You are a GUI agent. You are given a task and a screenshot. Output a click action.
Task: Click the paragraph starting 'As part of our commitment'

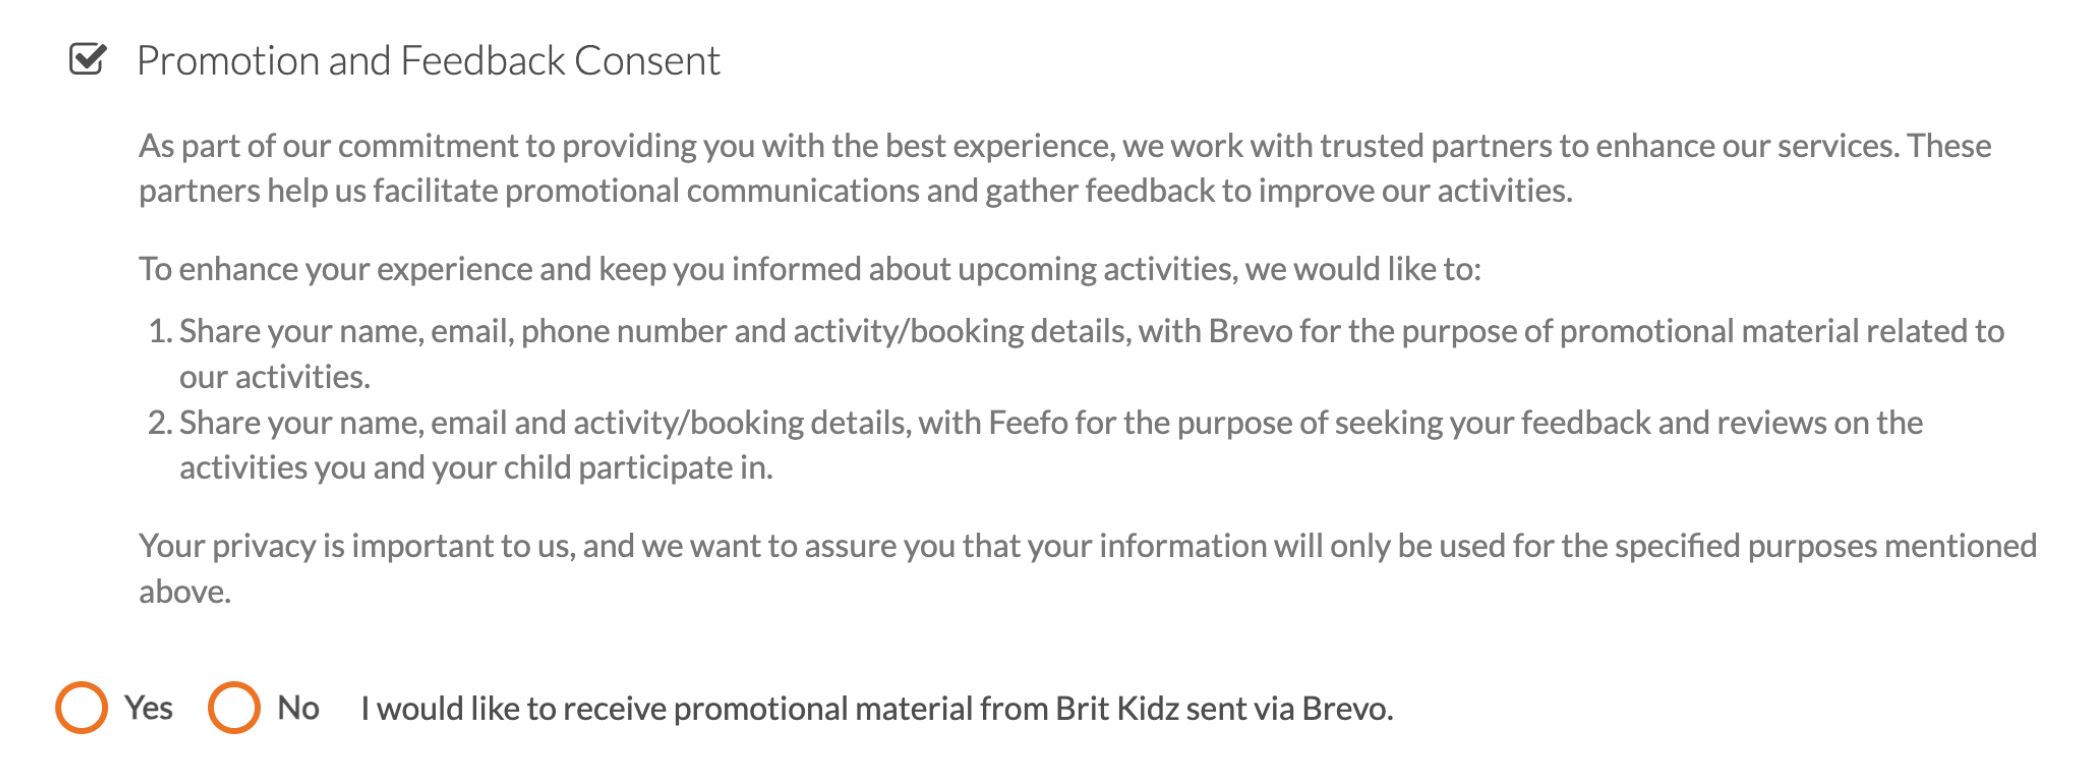[1065, 168]
